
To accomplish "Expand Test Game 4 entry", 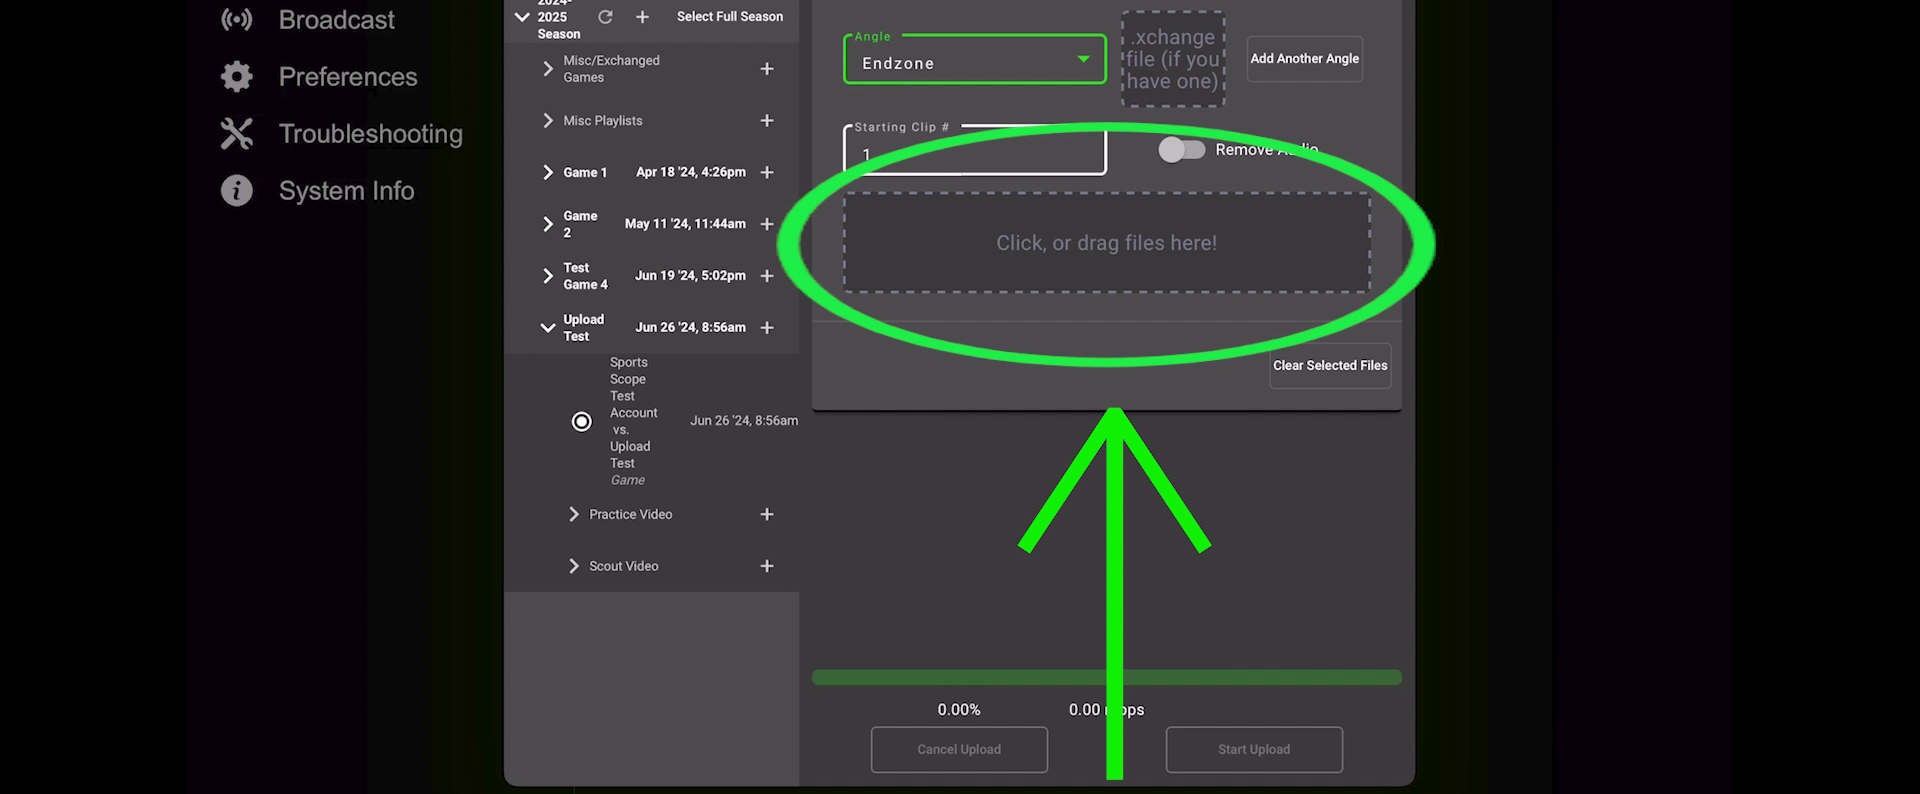I will coord(547,276).
